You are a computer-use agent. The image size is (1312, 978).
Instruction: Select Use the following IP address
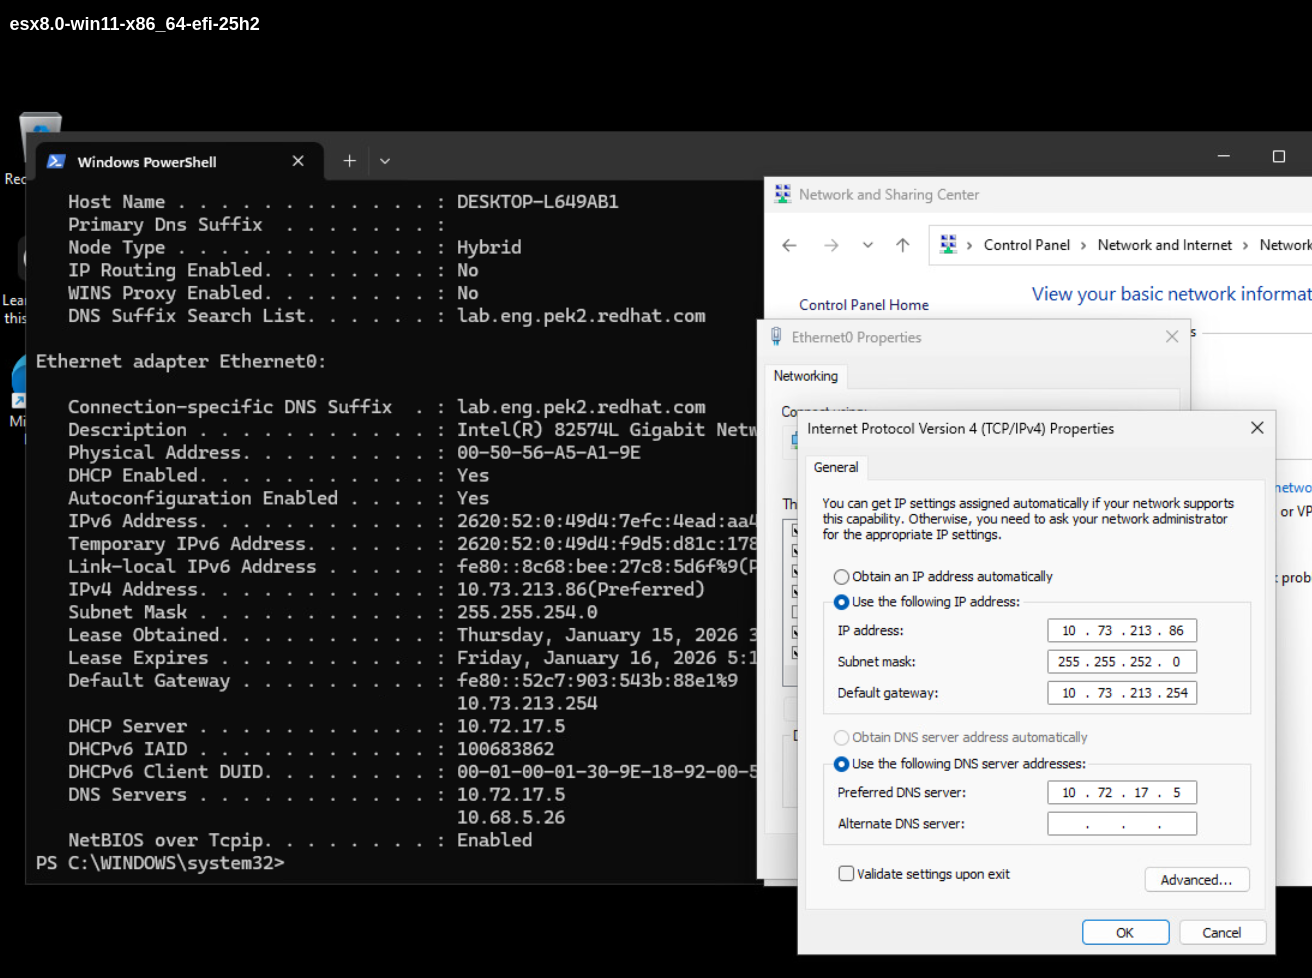(927, 602)
